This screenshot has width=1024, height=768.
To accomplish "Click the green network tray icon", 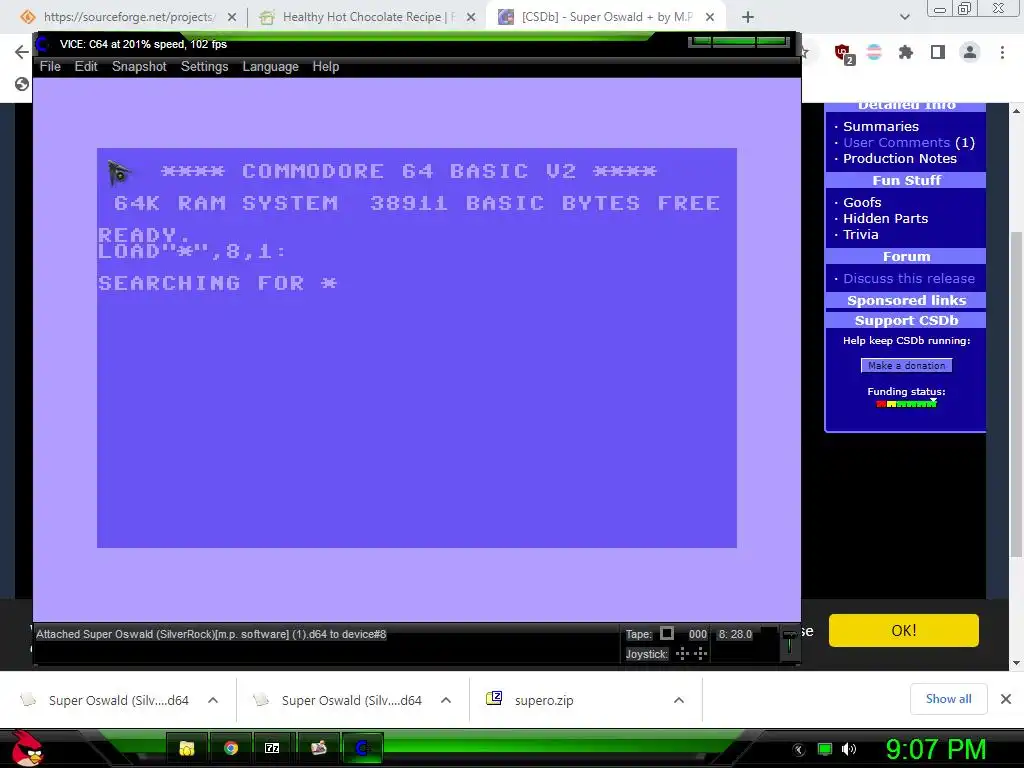I will pos(825,749).
